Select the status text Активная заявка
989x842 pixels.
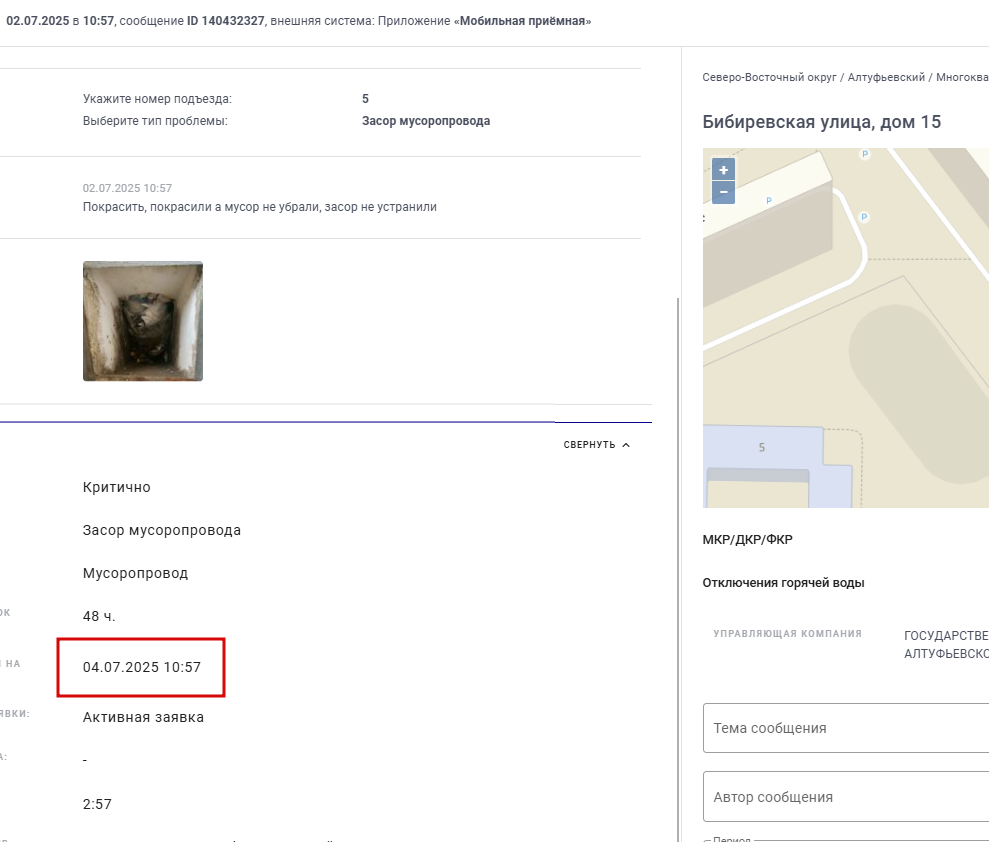click(143, 717)
